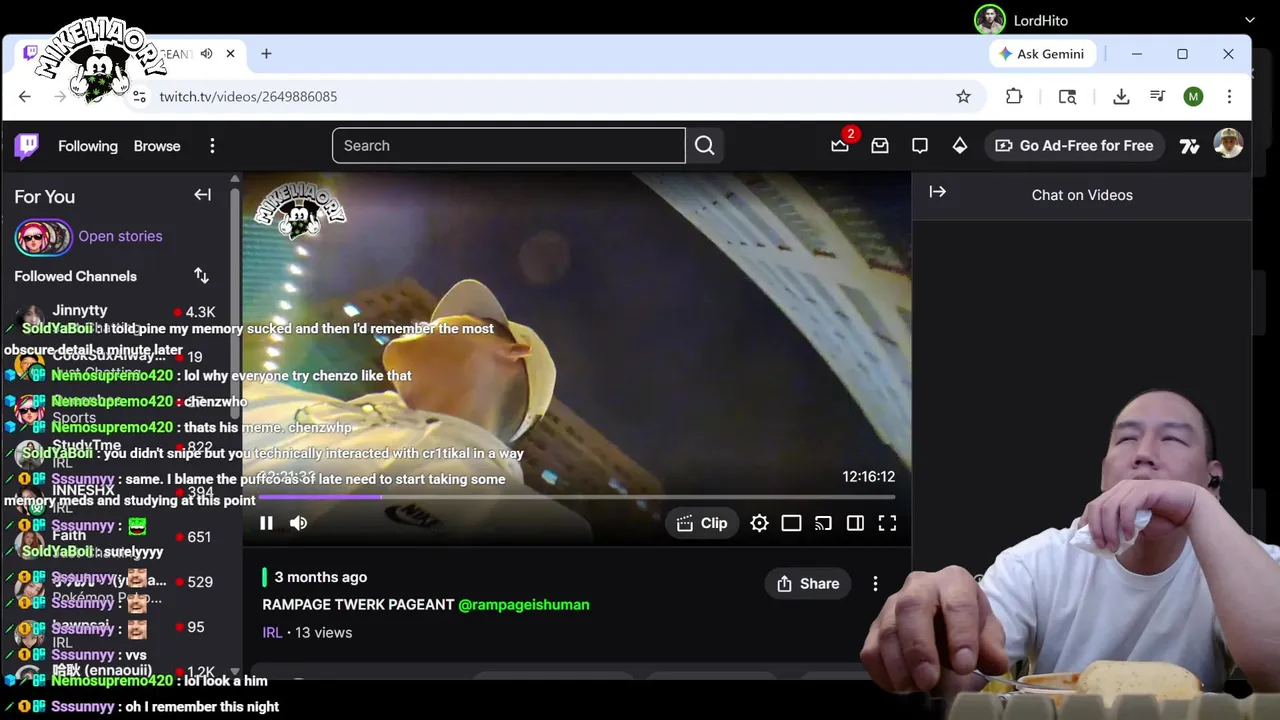
Task: Open the Chrome media controls icon
Action: (1157, 97)
